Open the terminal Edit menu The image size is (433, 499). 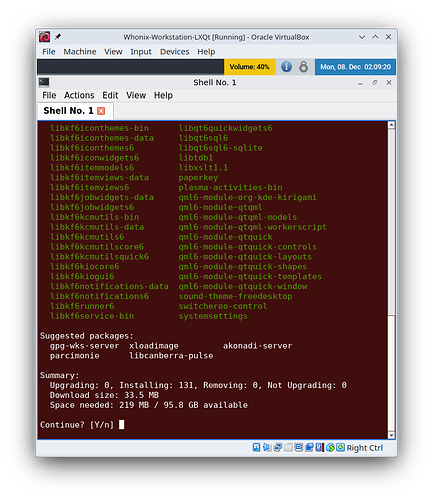click(x=110, y=95)
